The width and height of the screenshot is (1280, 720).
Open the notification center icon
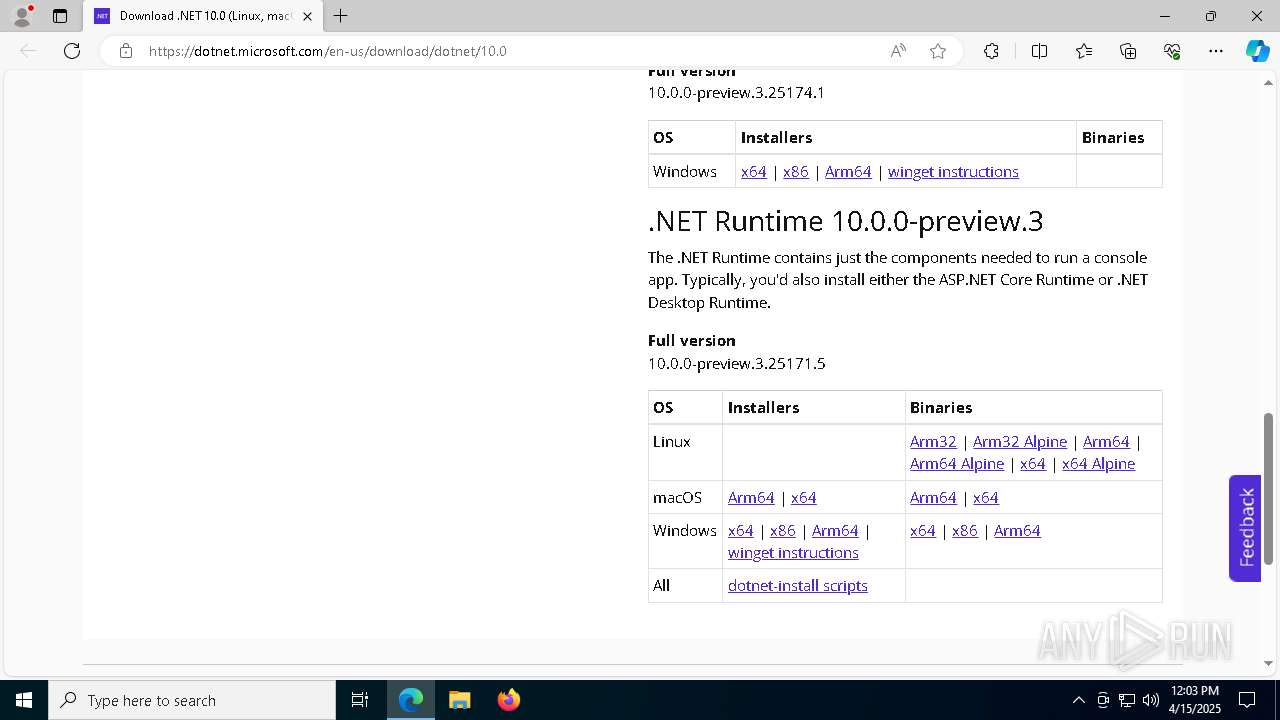point(1247,700)
